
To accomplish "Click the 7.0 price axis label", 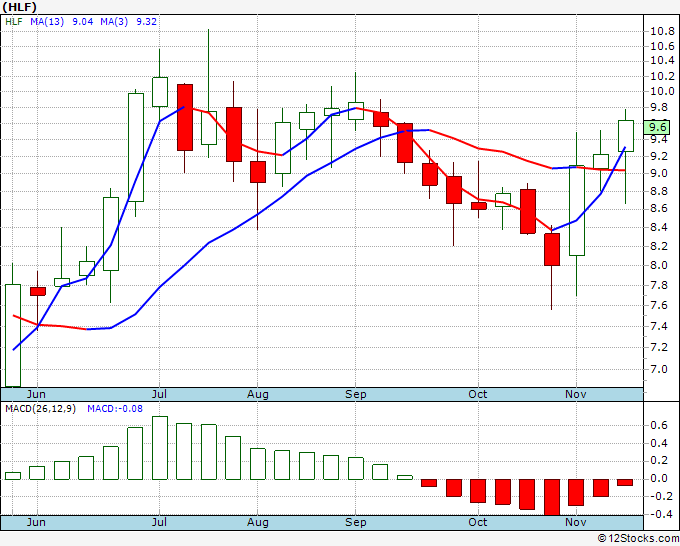I will pyautogui.click(x=659, y=369).
